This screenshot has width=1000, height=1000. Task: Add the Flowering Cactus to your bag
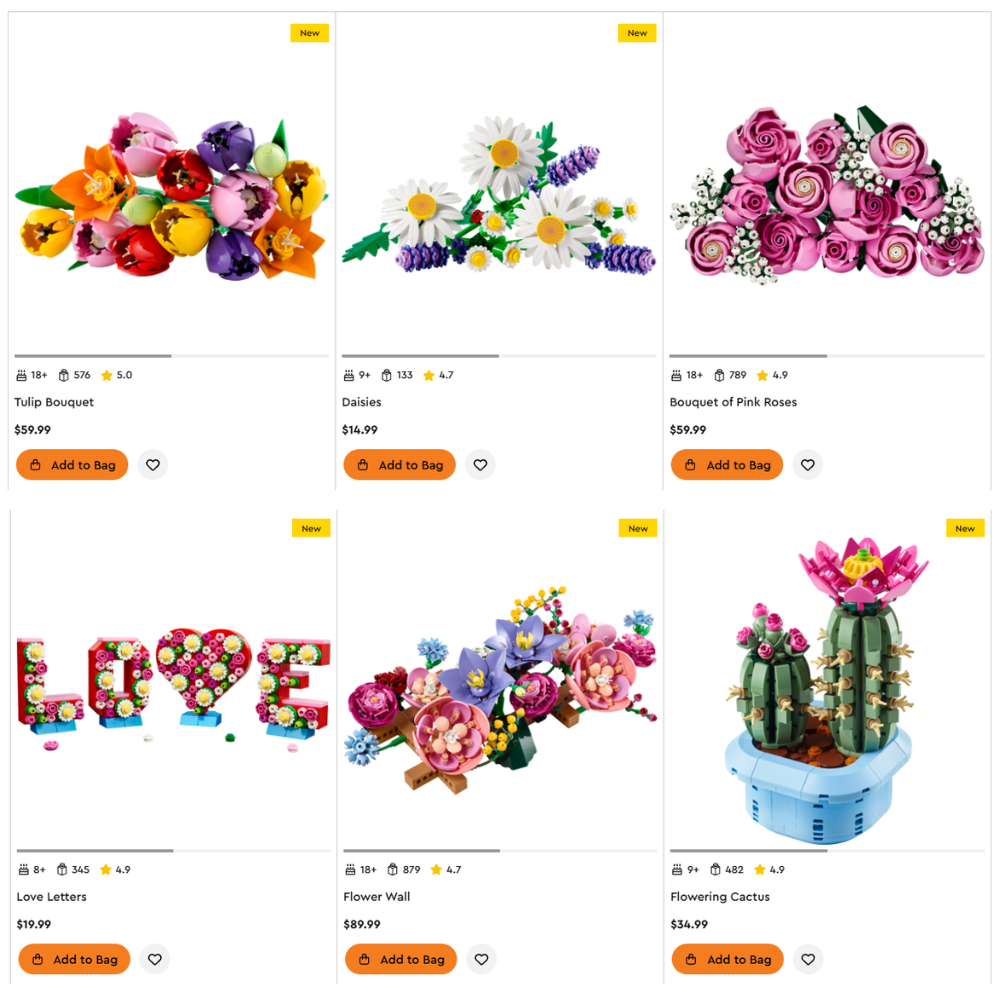727,959
